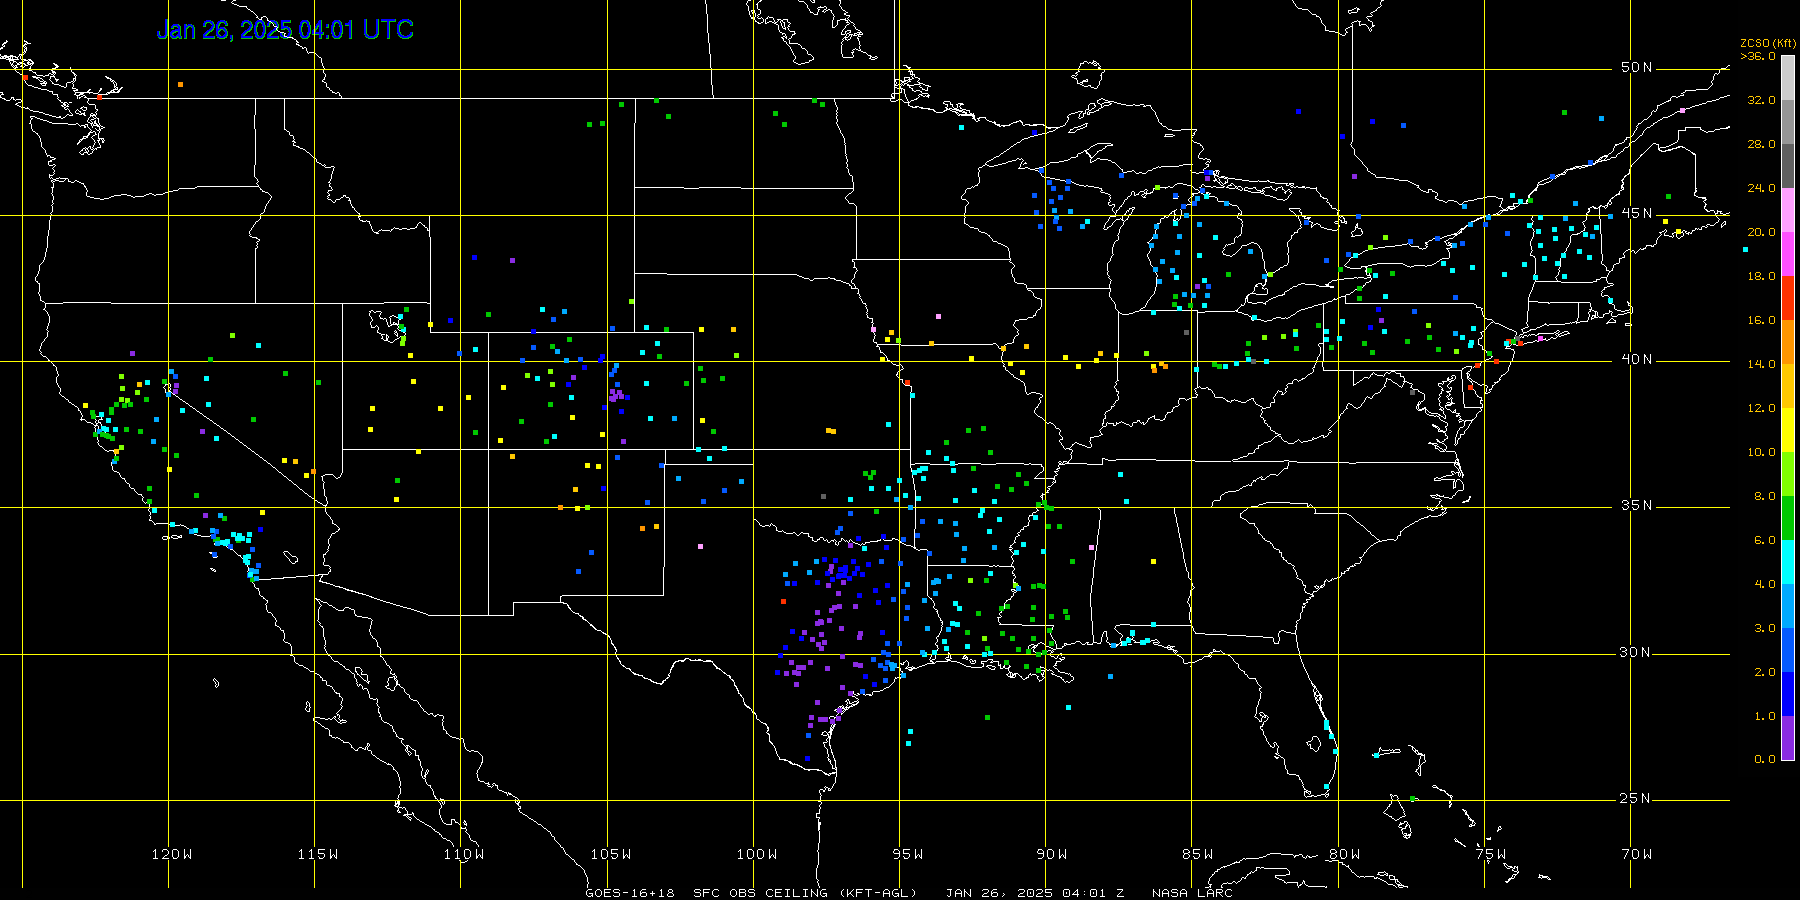Image resolution: width=1800 pixels, height=900 pixels.
Task: Click the '14.0' legend value
Action: [x=1762, y=364]
